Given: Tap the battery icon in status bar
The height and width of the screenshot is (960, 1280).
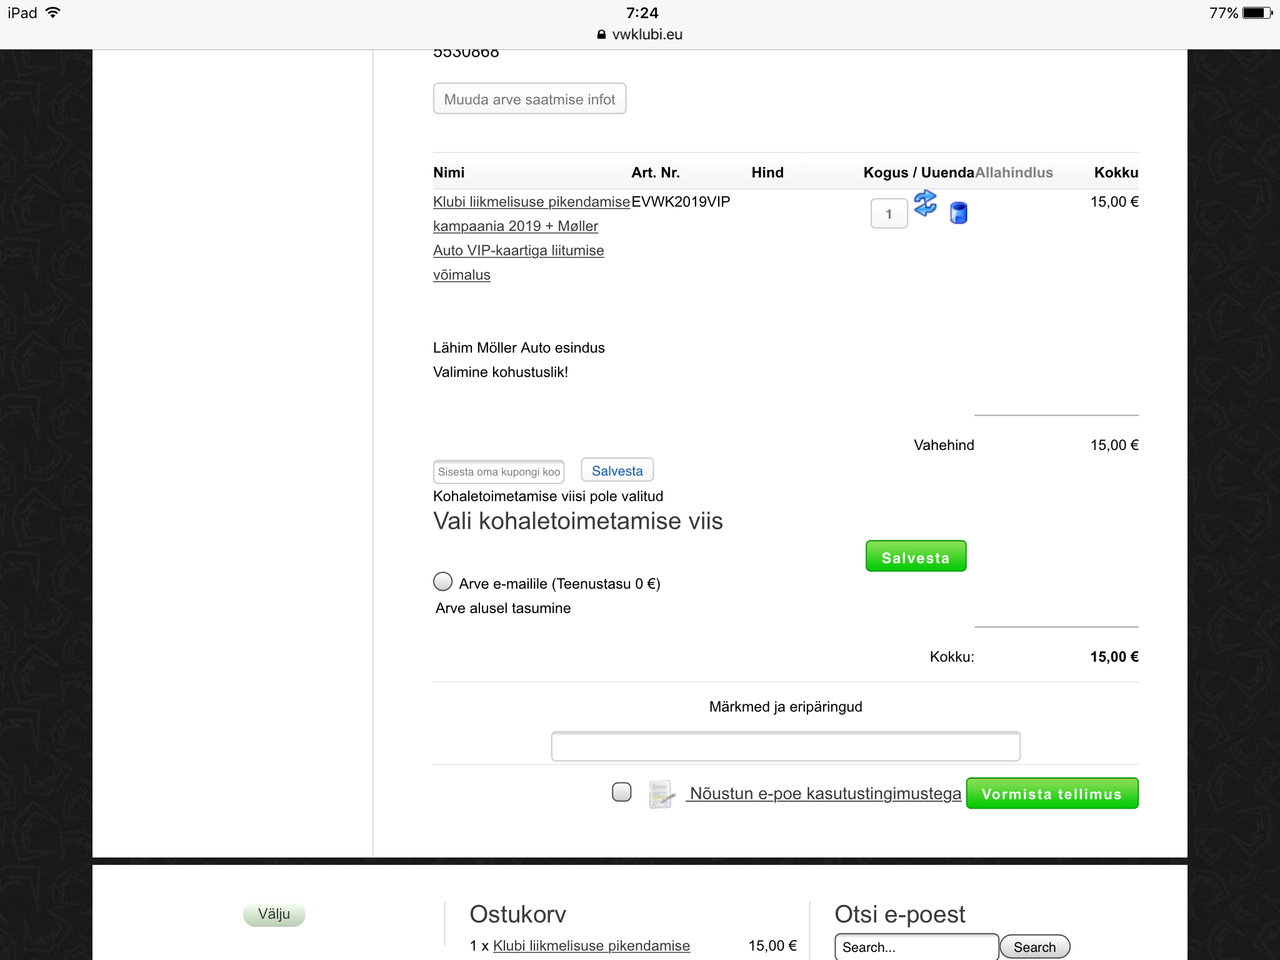Looking at the screenshot, I should point(1257,13).
